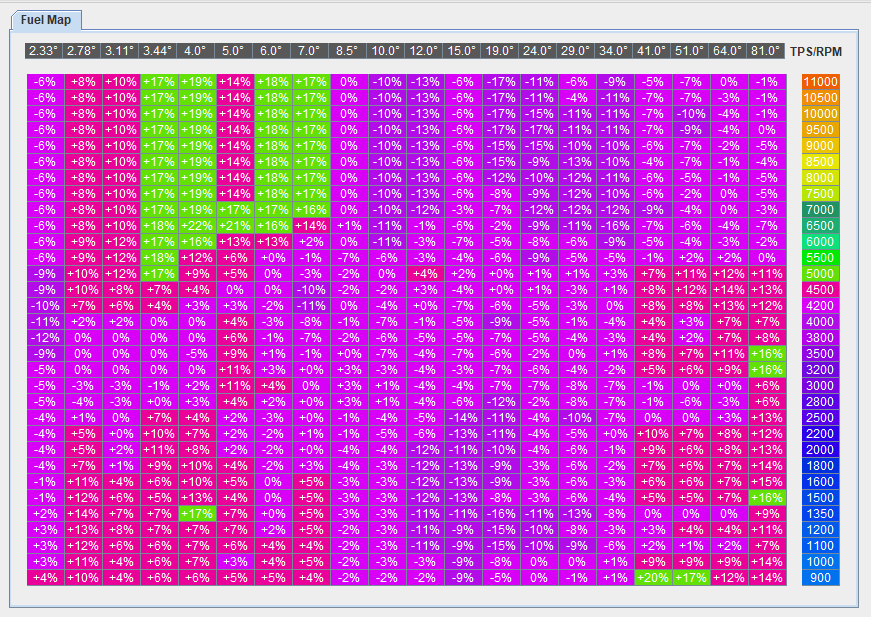This screenshot has height=617, width=871.
Task: Select the 81.0° TPS column header
Action: 765,51
